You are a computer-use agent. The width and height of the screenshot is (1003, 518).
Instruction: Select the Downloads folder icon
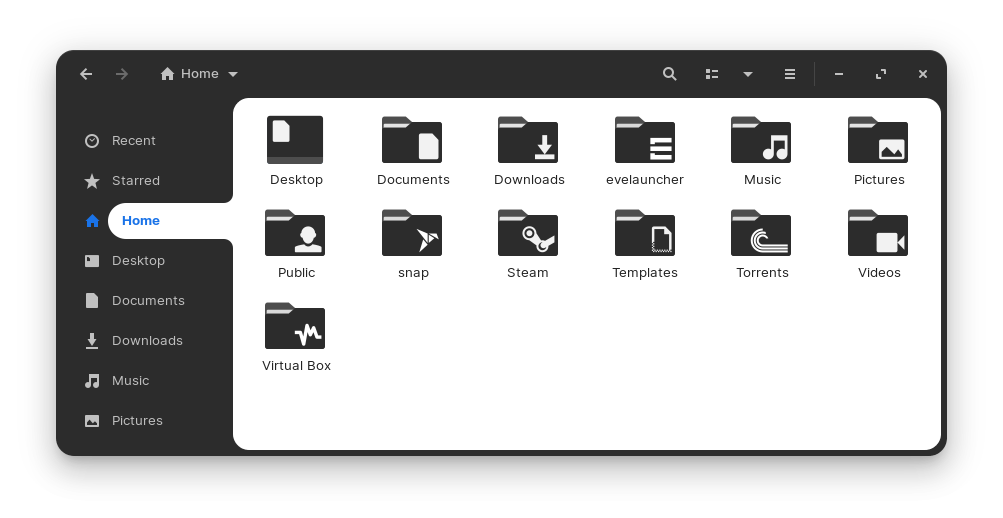click(x=528, y=140)
